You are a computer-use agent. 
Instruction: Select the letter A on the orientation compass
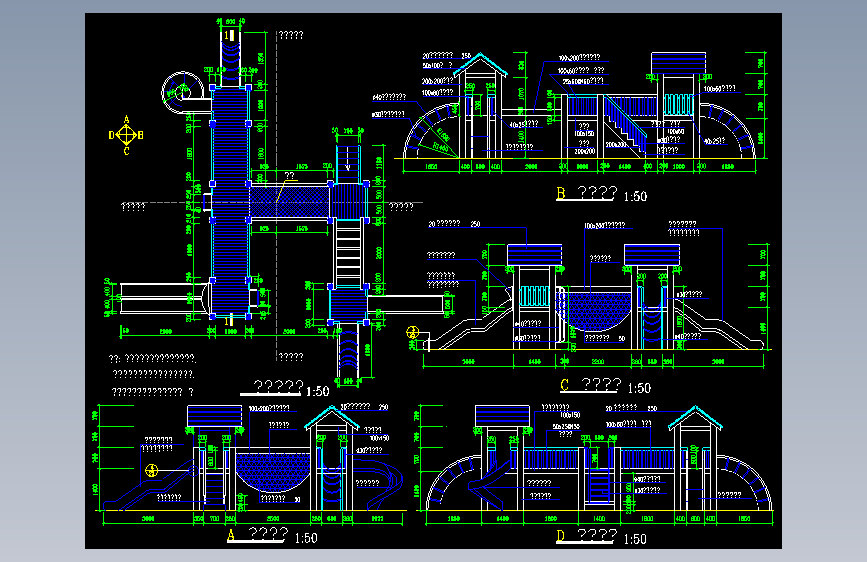pyautogui.click(x=127, y=119)
